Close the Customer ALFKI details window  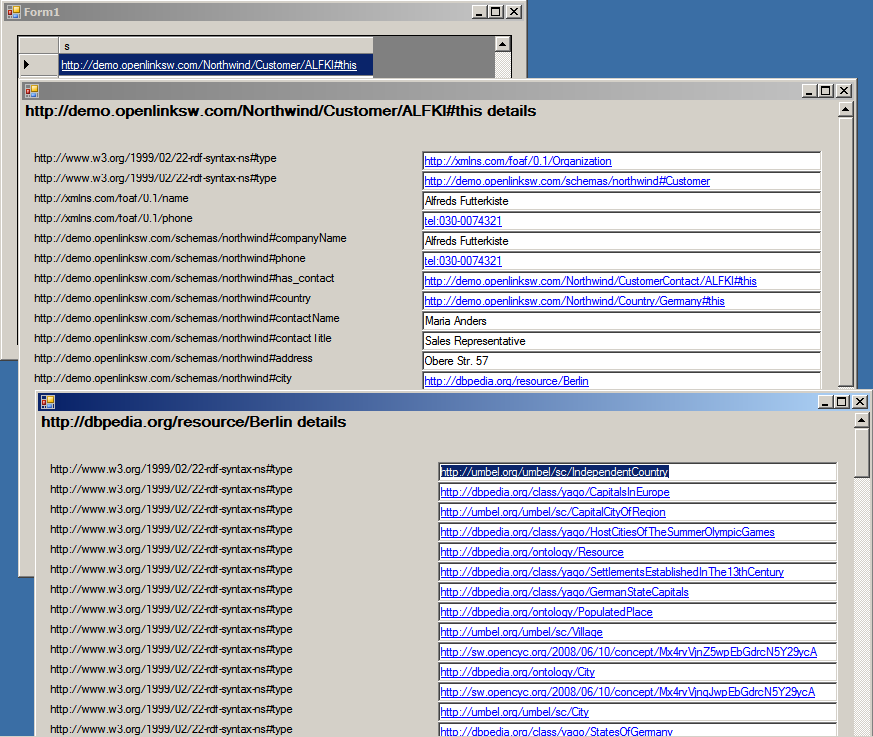pyautogui.click(x=843, y=90)
